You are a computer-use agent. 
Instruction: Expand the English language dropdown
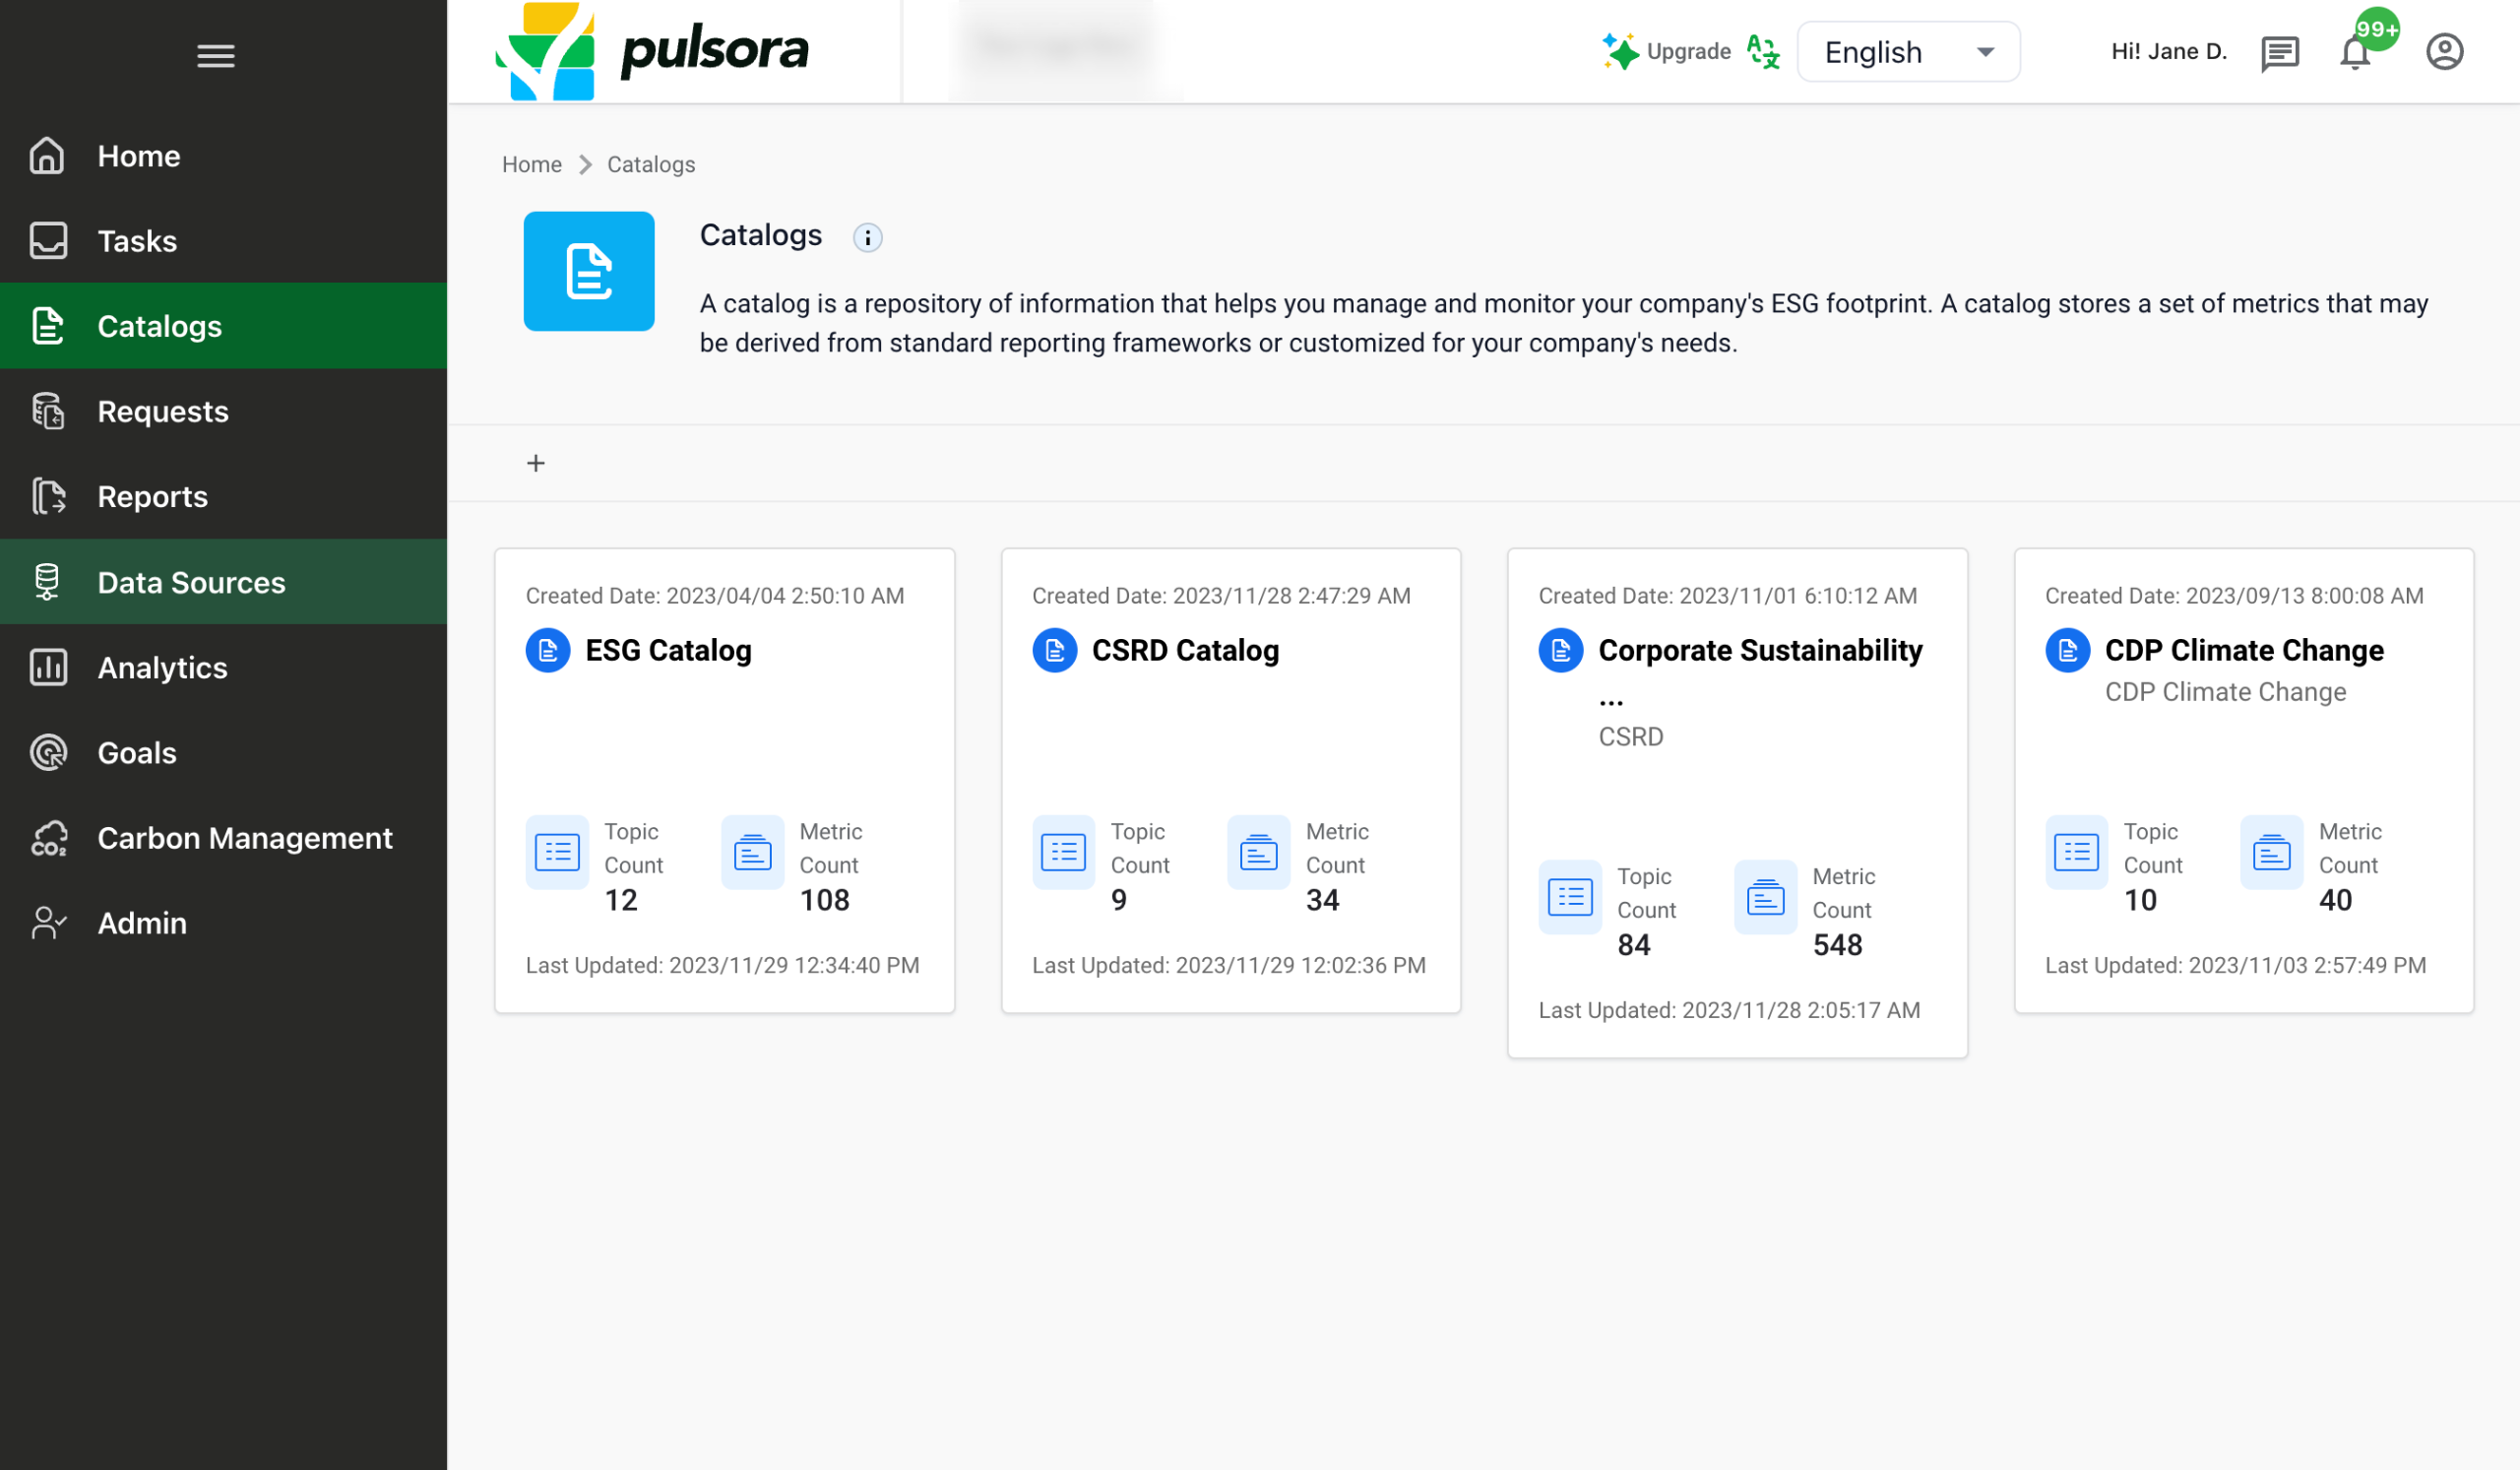1908,52
